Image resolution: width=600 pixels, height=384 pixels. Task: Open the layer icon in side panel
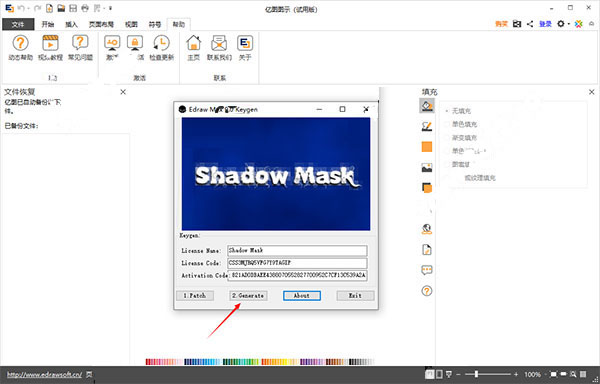[x=427, y=188]
